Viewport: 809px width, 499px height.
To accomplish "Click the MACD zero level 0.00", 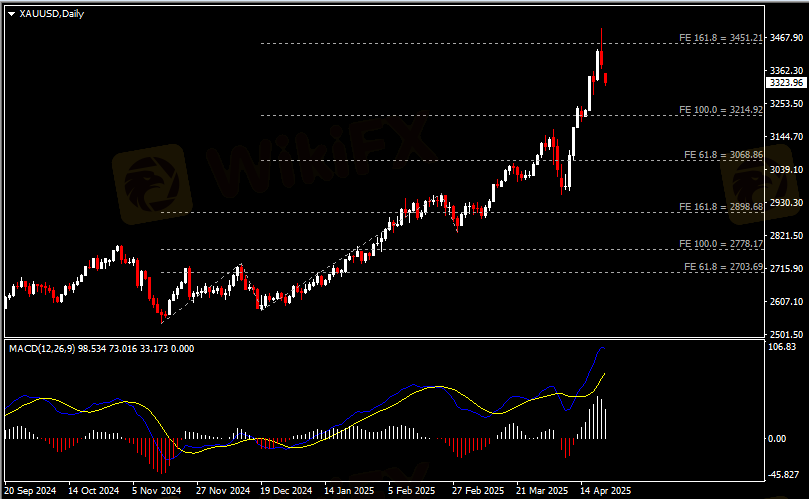I will coord(777,439).
